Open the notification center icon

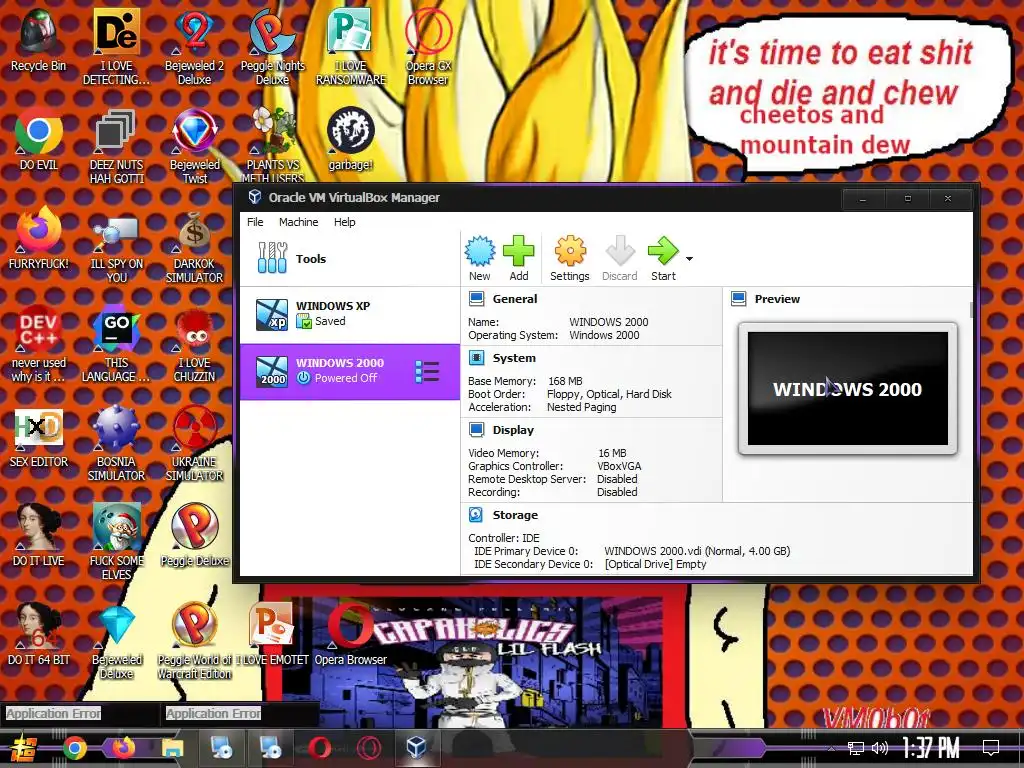pos(991,748)
